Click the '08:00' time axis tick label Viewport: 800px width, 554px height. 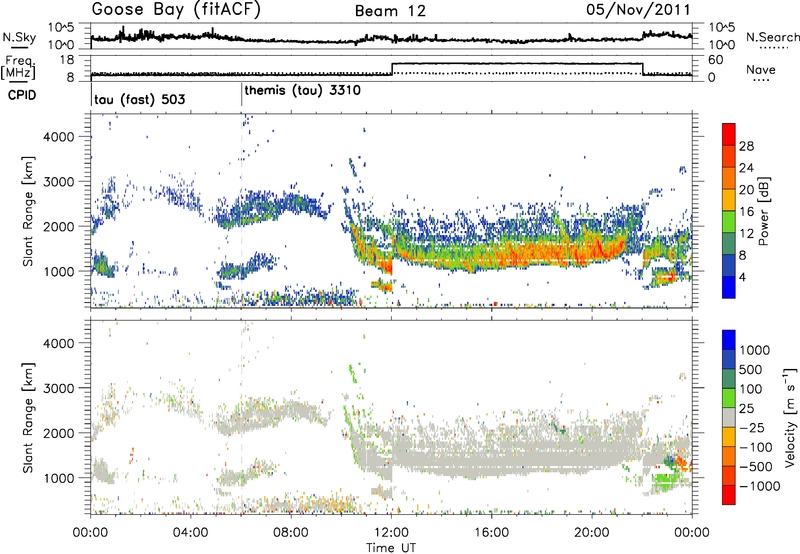coord(291,532)
